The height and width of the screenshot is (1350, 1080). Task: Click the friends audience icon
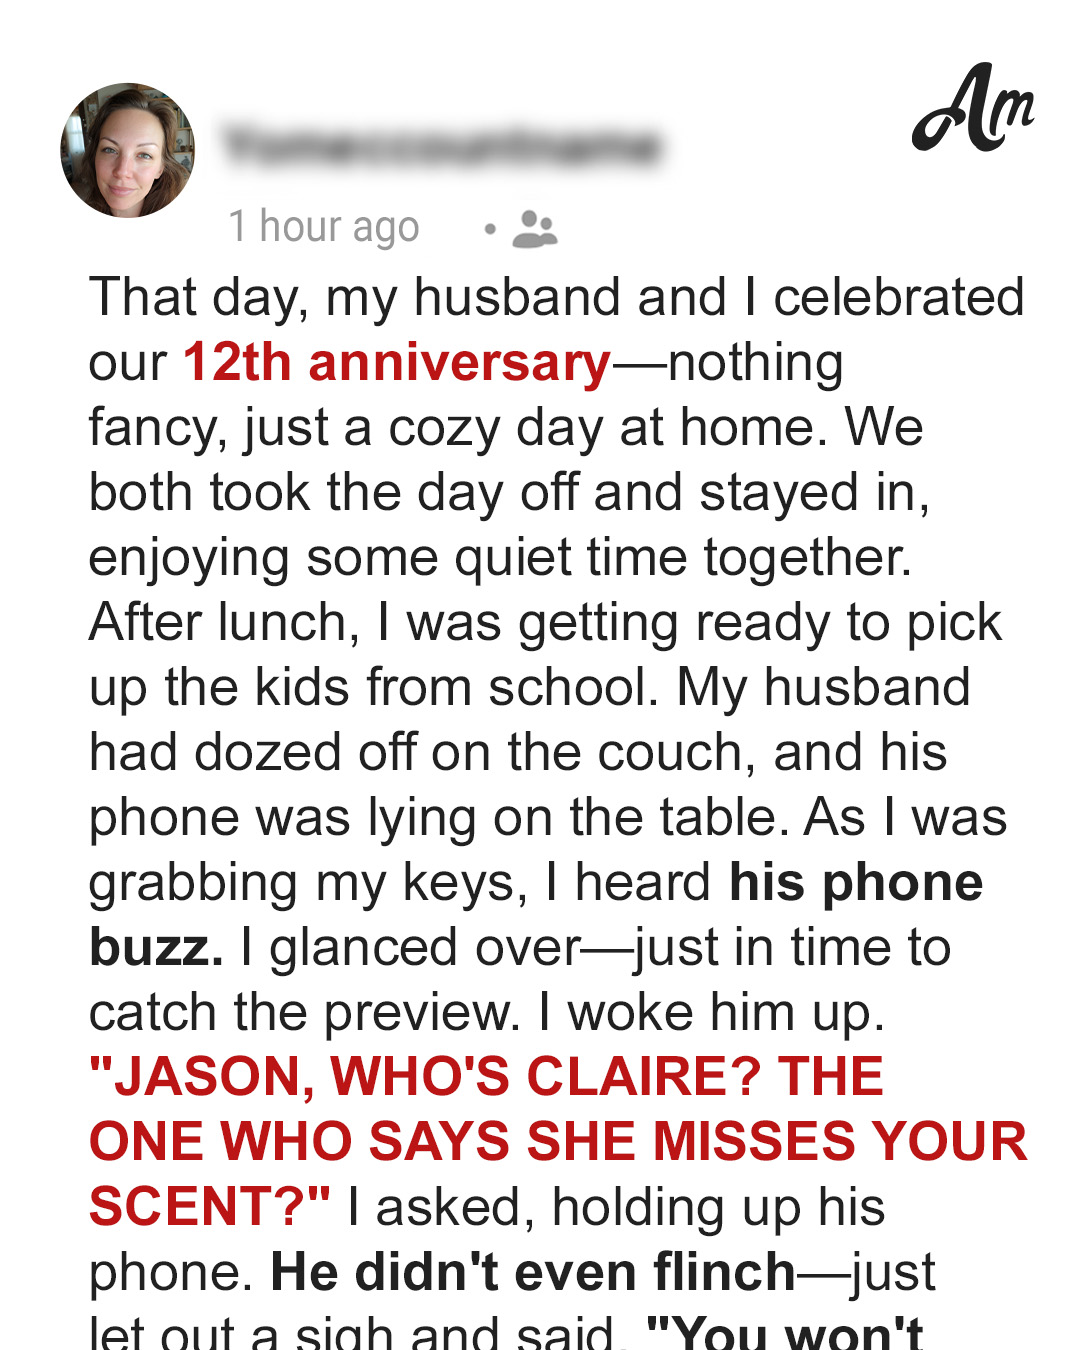535,229
